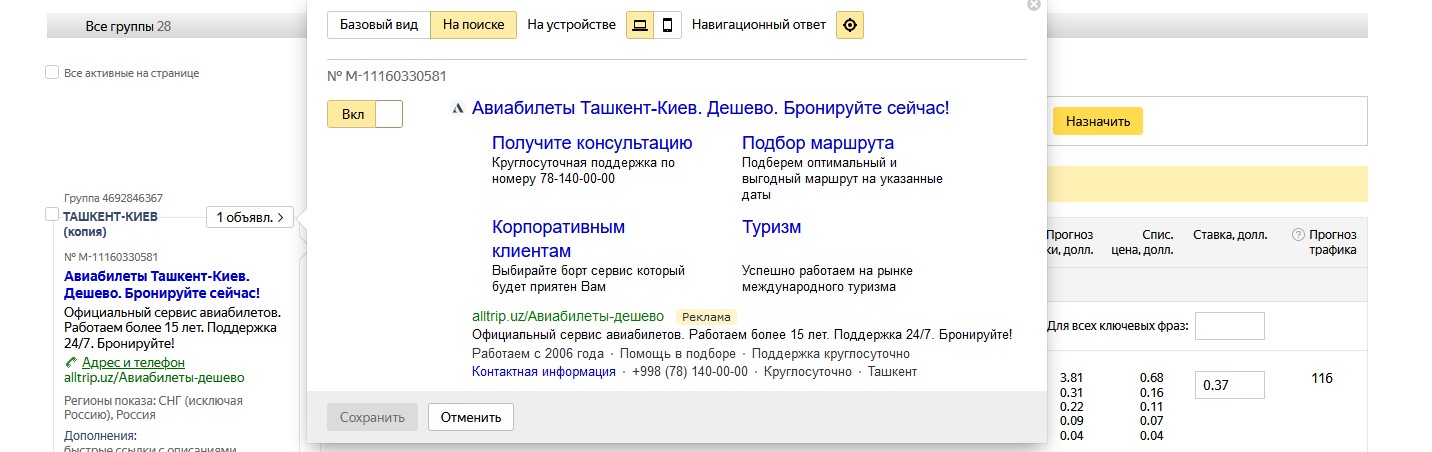Image resolution: width=1432 pixels, height=452 pixels.
Task: Open Все группы 28 tab
Action: 128,26
